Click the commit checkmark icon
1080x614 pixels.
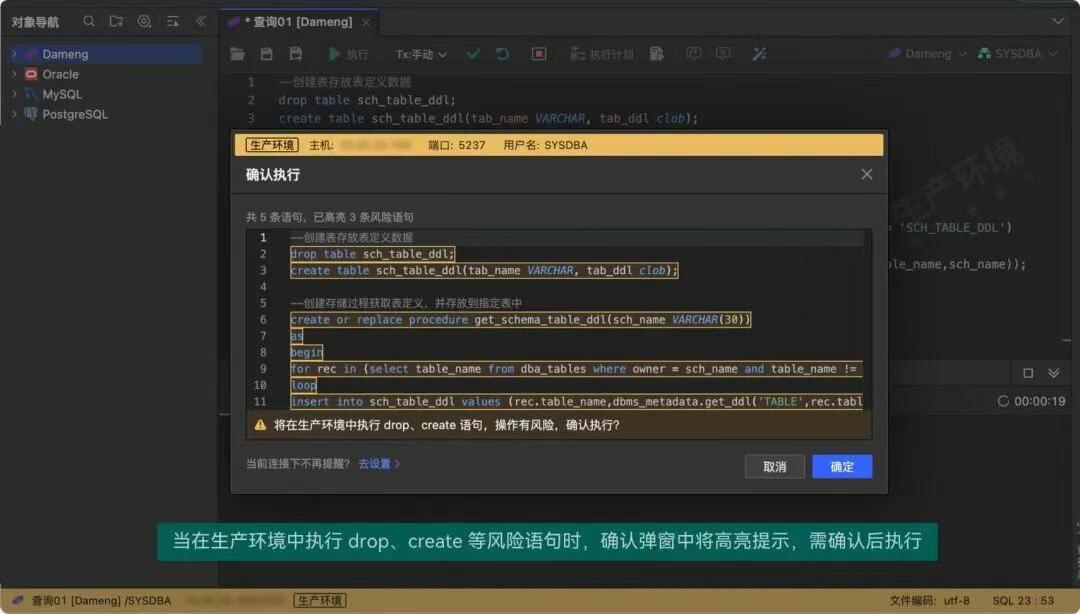pos(473,54)
